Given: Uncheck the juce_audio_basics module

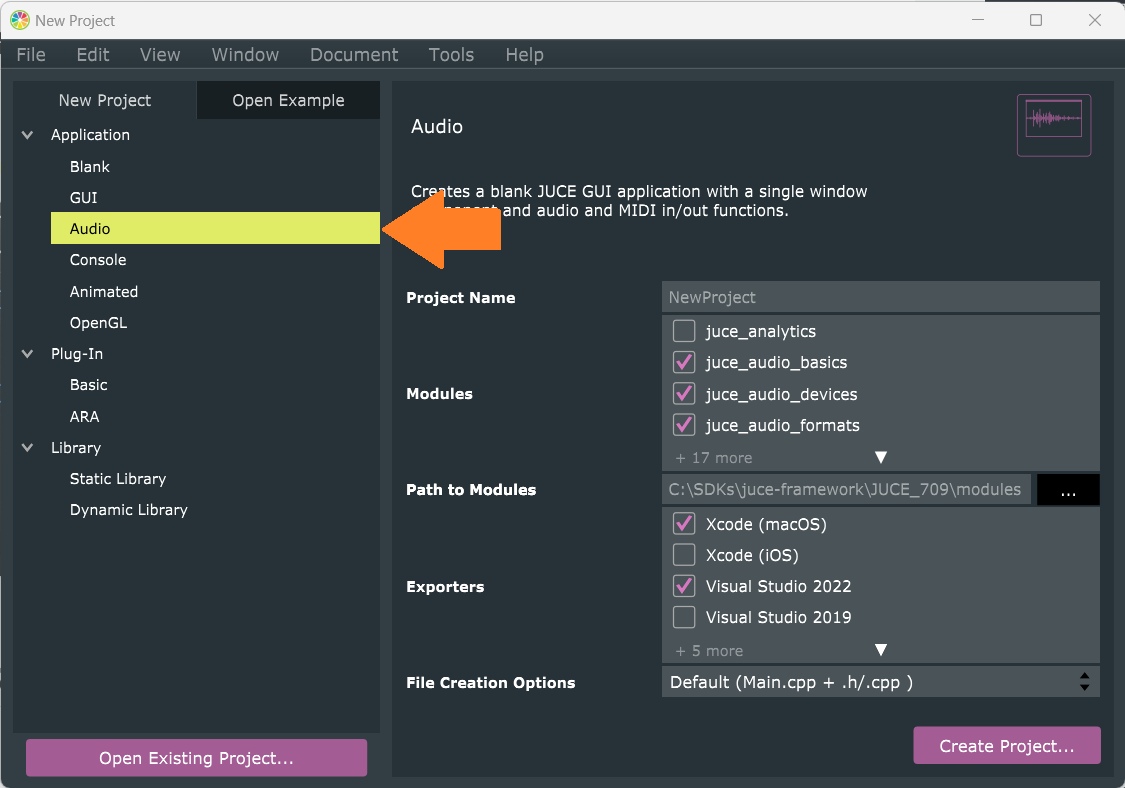Looking at the screenshot, I should [684, 362].
